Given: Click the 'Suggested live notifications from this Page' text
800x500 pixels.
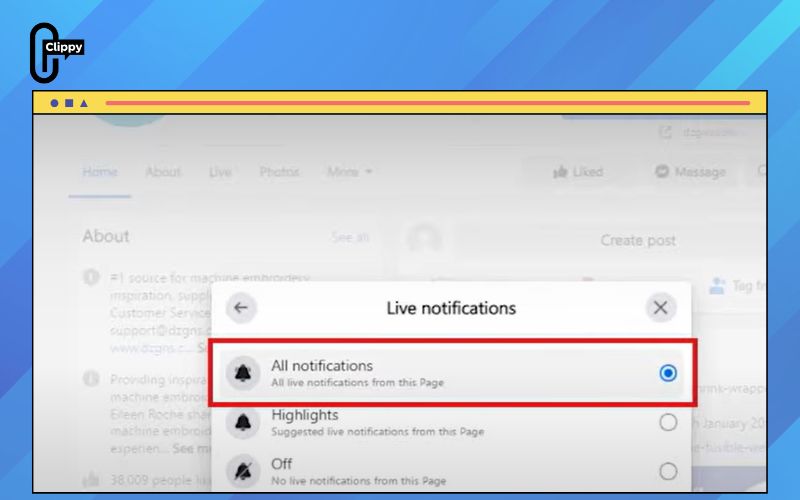Looking at the screenshot, I should tap(377, 432).
